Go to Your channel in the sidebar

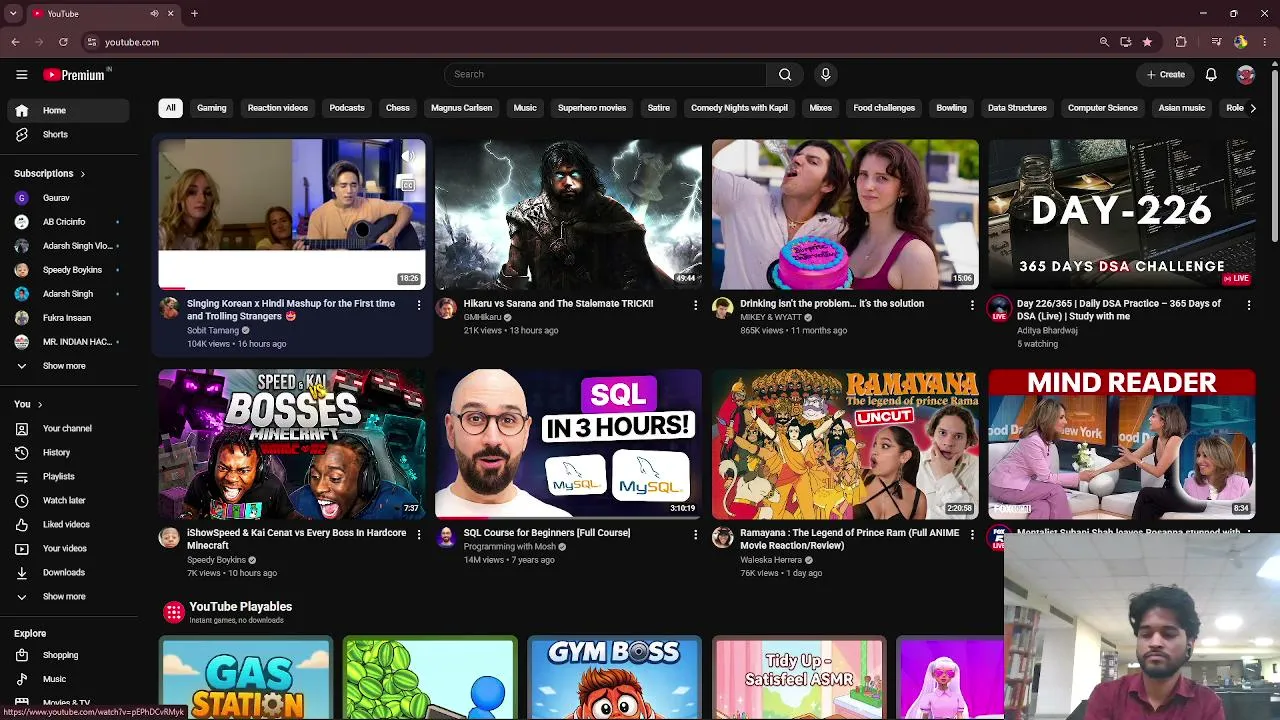[x=67, y=428]
